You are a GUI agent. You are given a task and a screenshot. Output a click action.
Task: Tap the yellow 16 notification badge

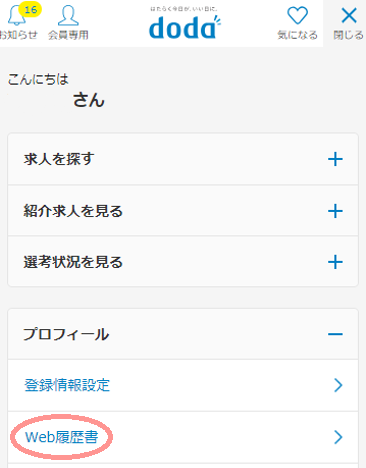tap(30, 9)
